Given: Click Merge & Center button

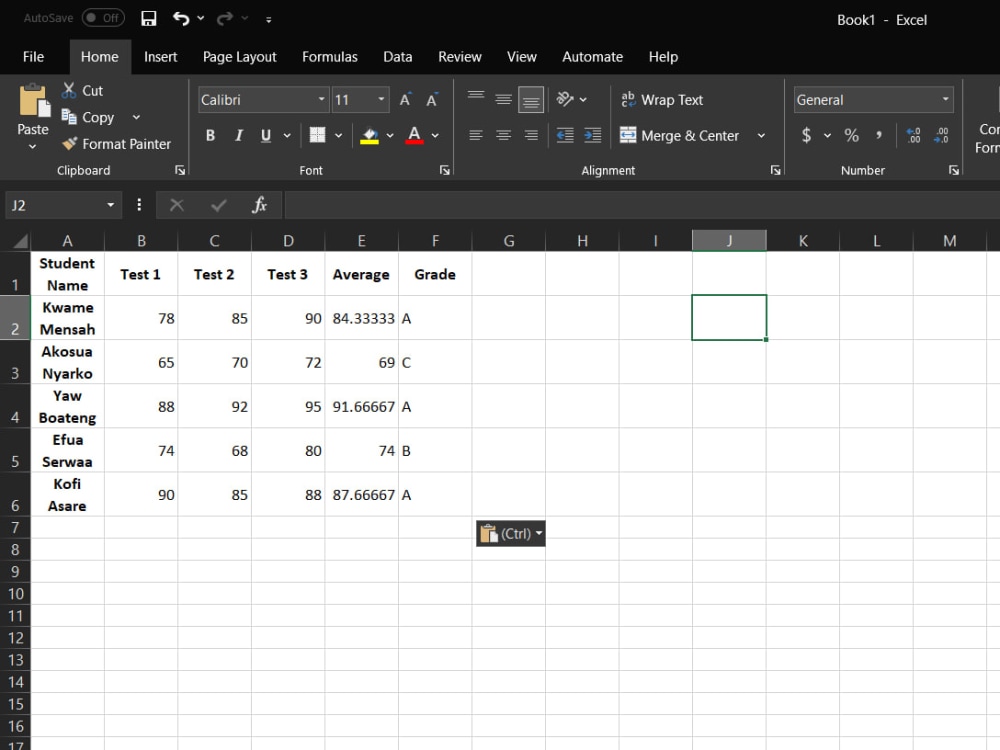Looking at the screenshot, I should [x=680, y=135].
